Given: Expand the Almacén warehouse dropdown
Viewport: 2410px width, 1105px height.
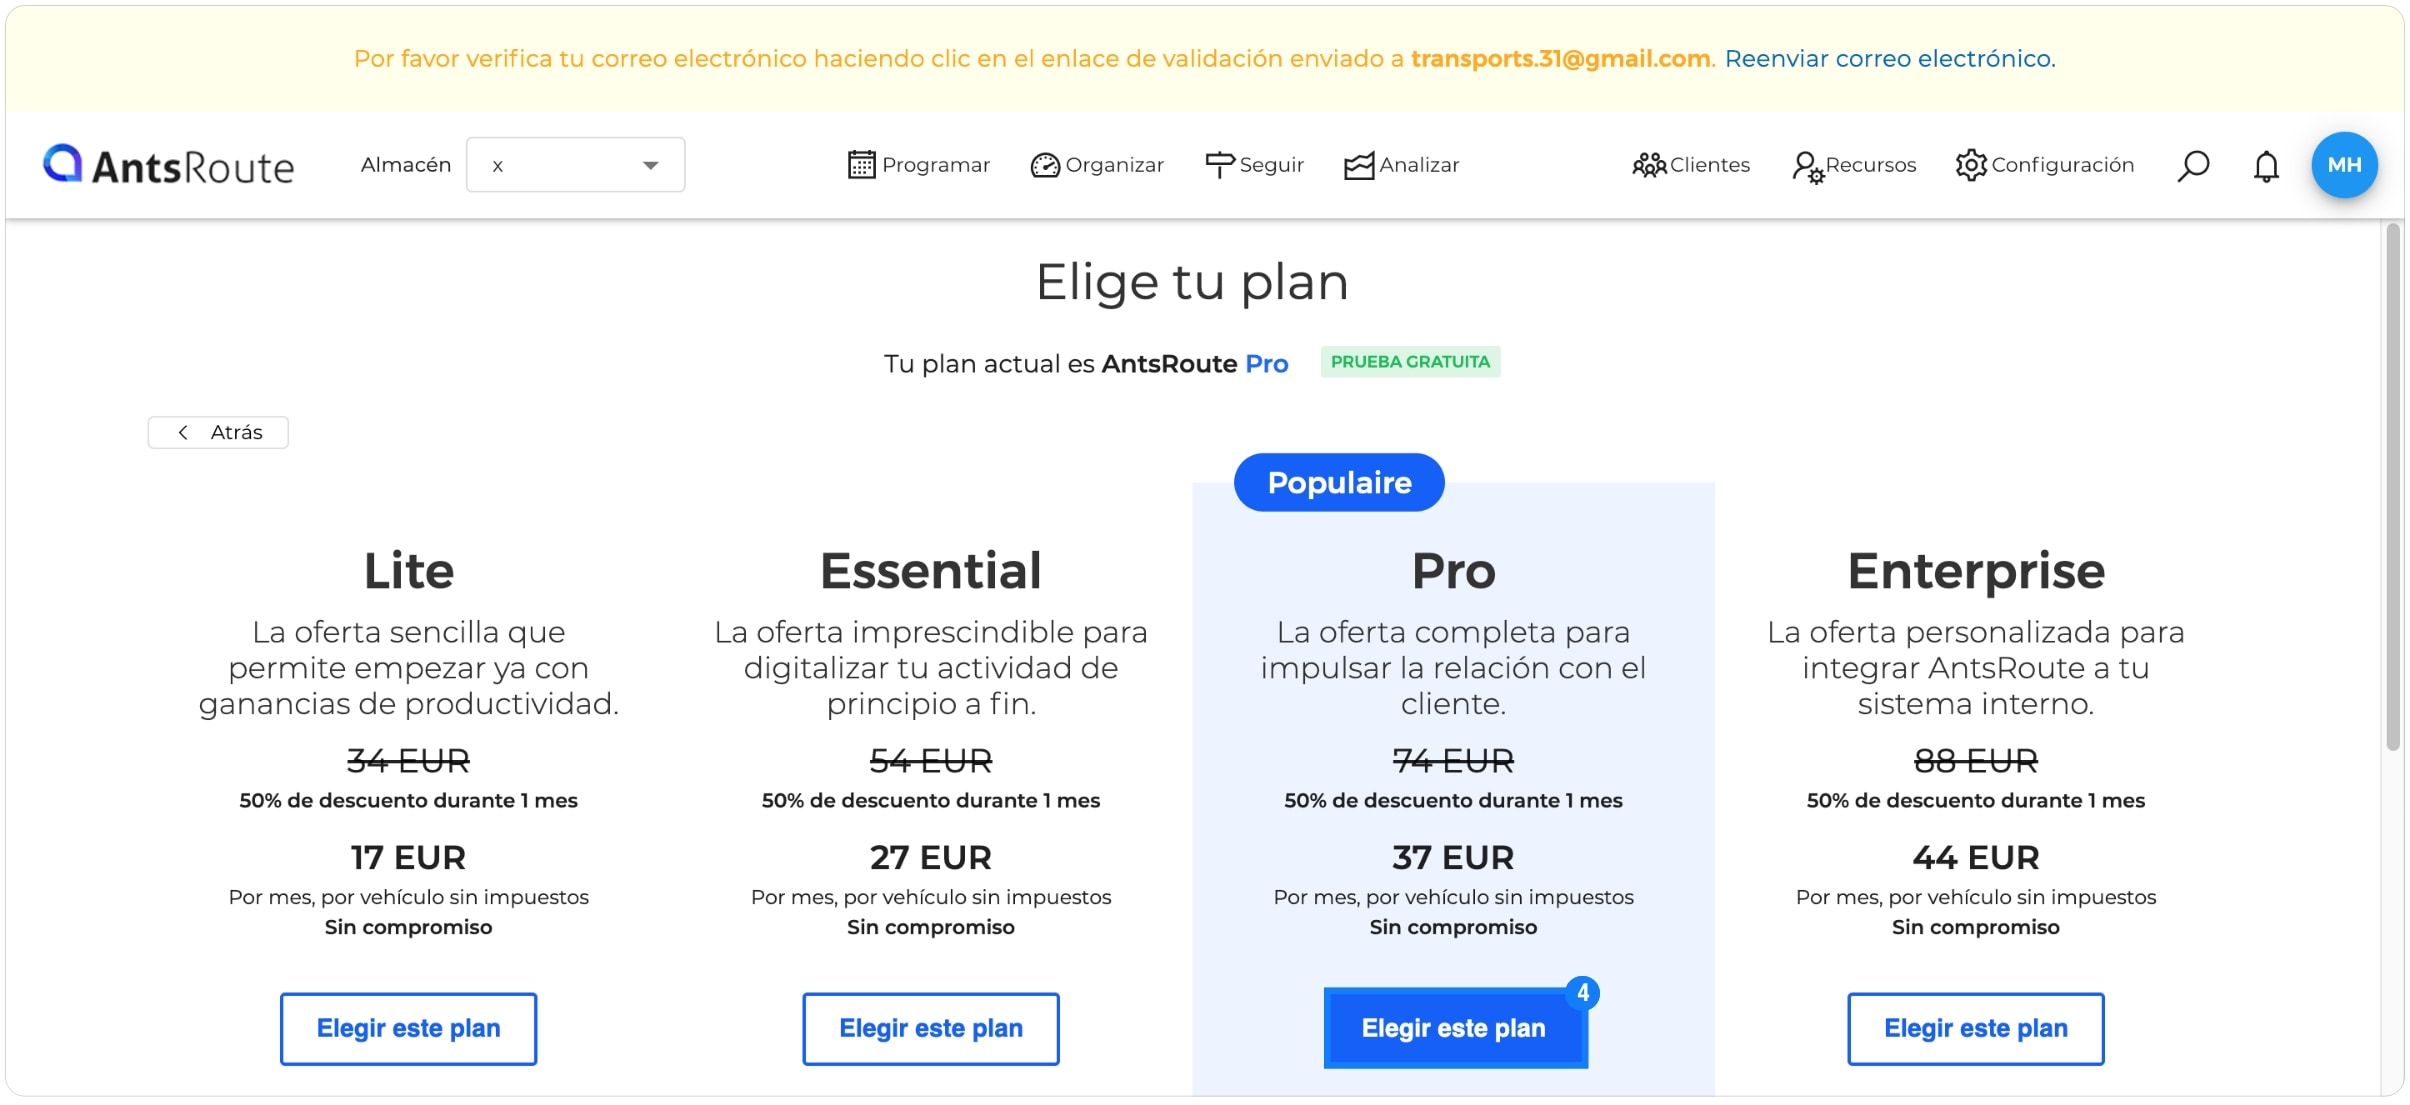Looking at the screenshot, I should (575, 165).
